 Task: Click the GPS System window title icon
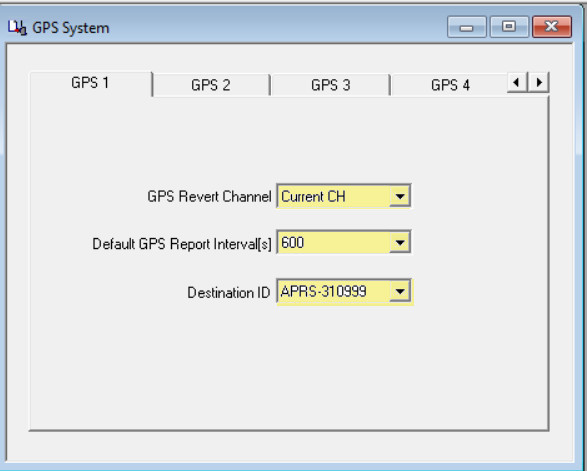pos(17,28)
